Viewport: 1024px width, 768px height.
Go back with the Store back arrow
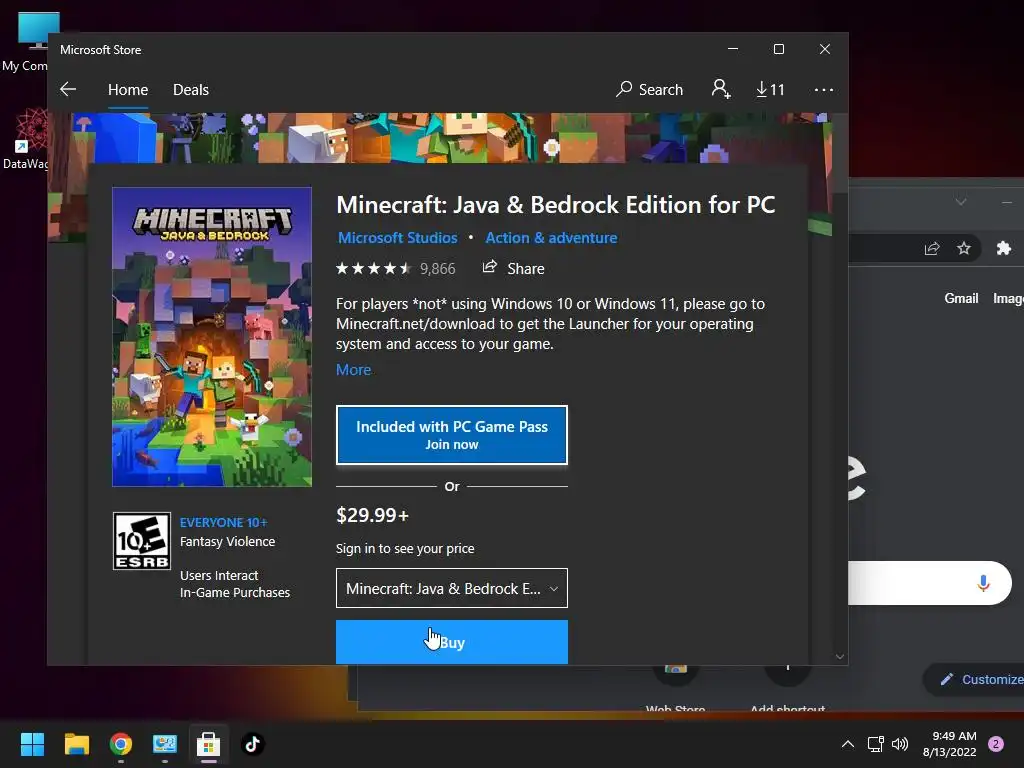[68, 89]
